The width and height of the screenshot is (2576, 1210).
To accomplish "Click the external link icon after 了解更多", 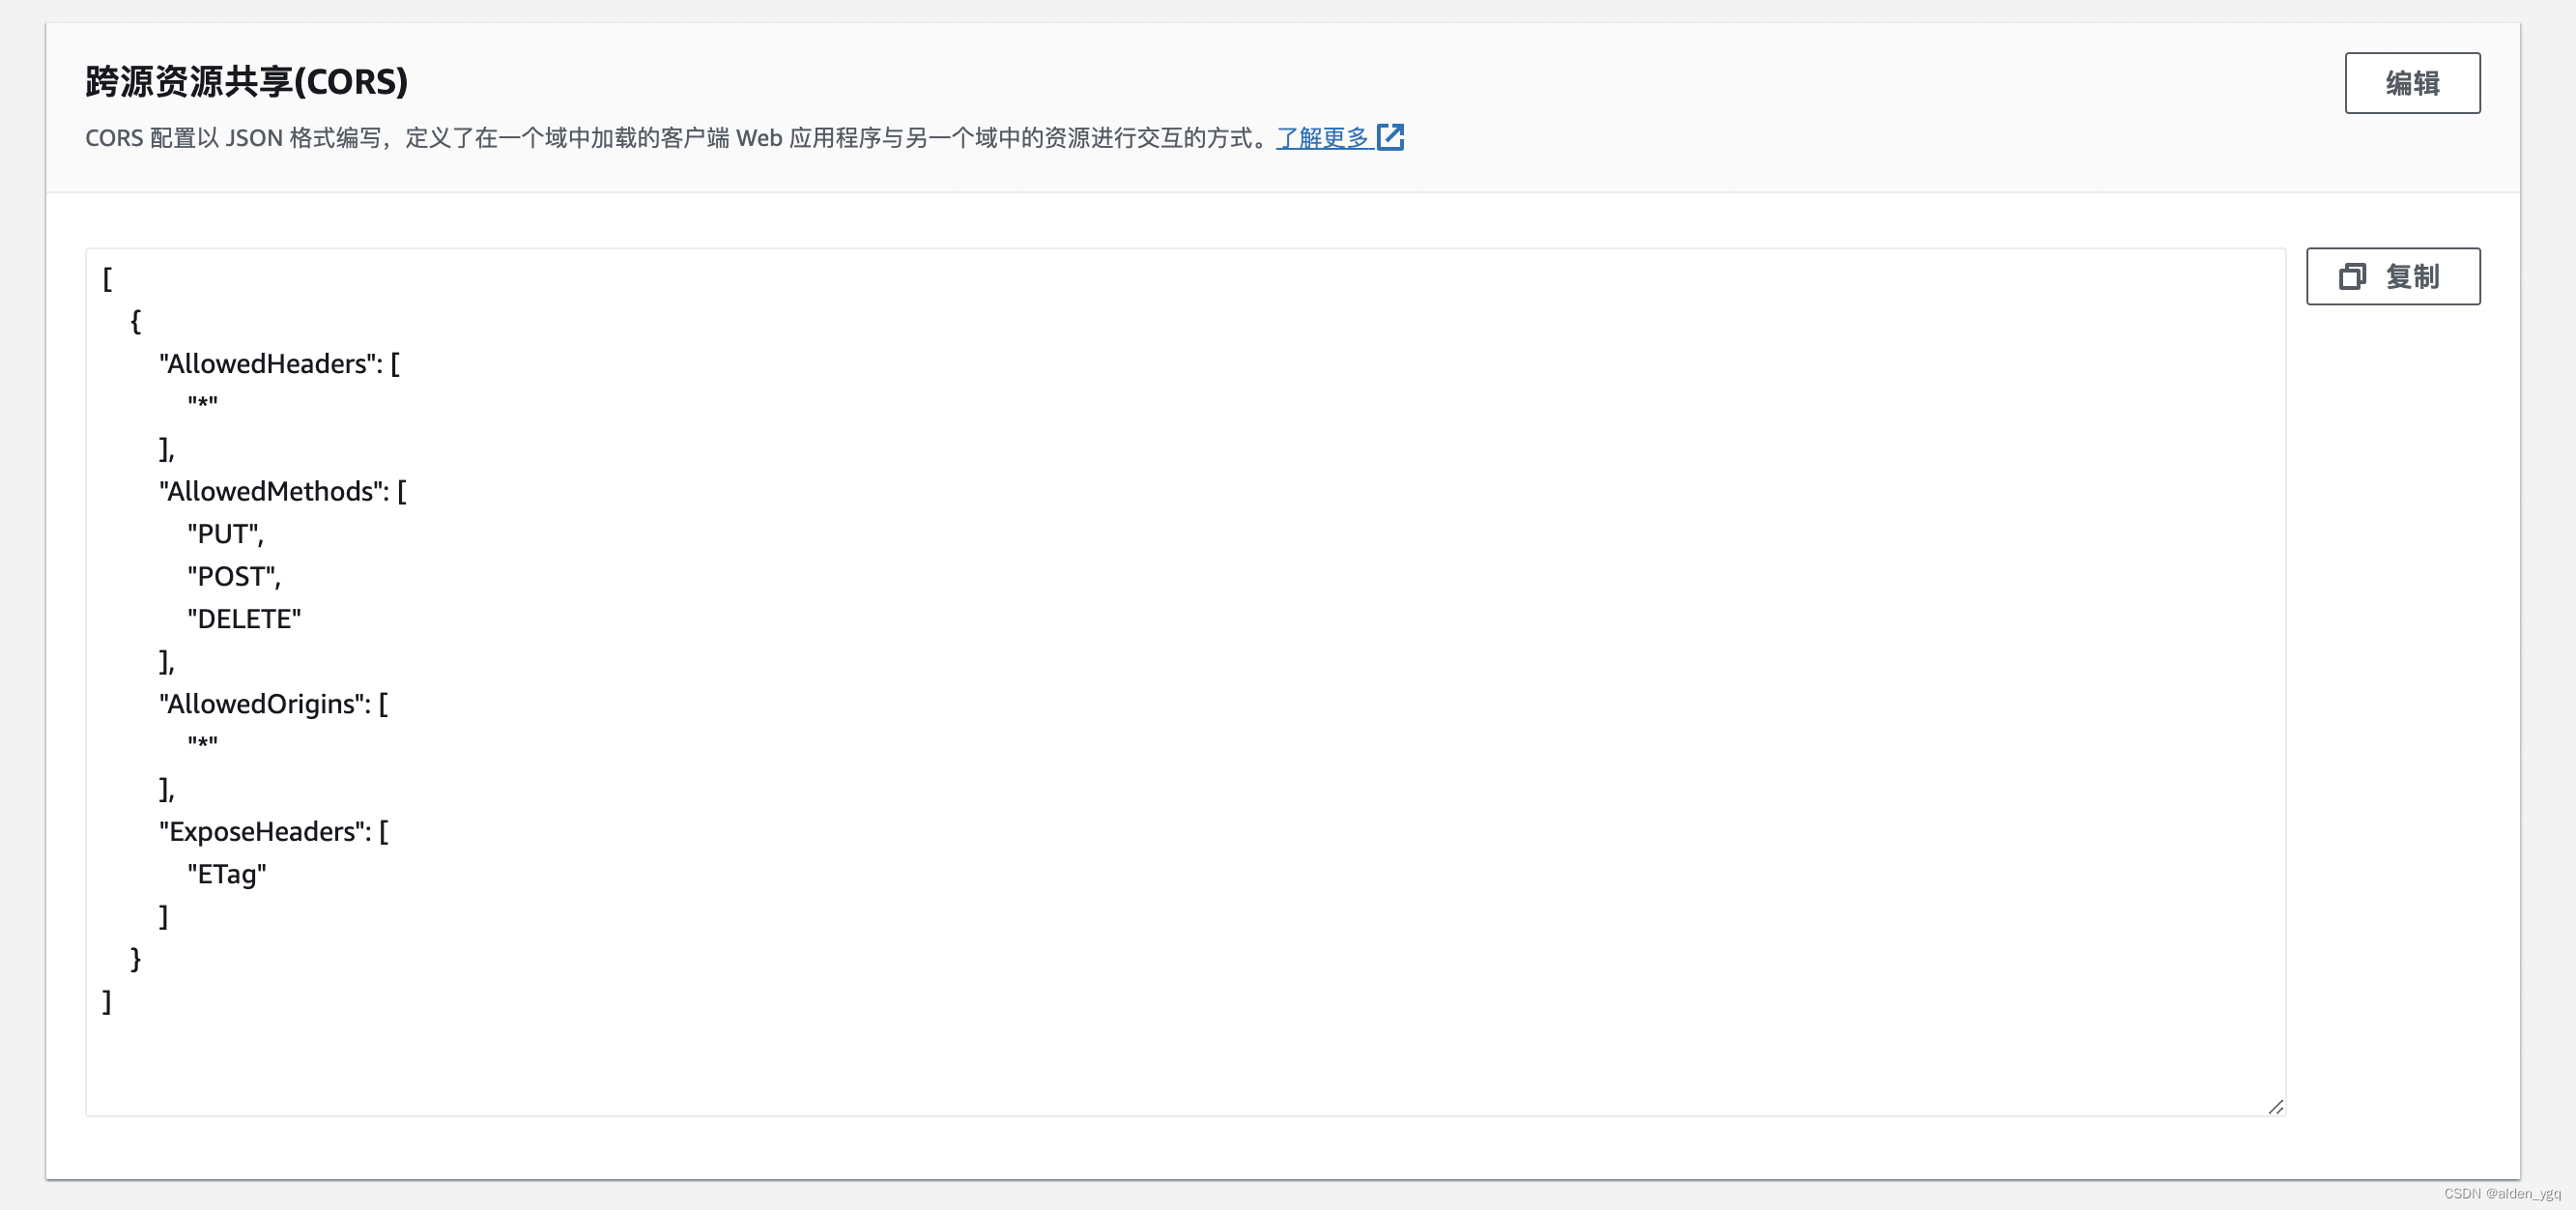I will (x=1390, y=137).
